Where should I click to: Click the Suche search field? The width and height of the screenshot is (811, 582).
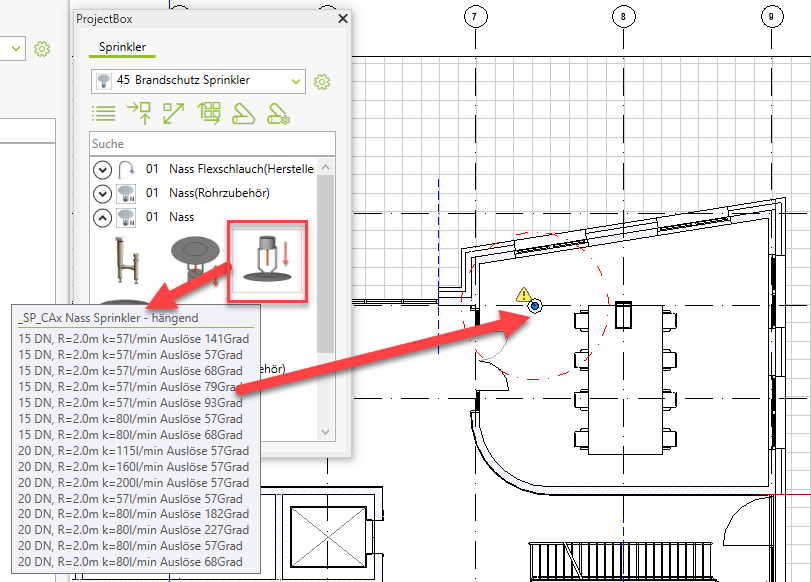pyautogui.click(x=210, y=144)
